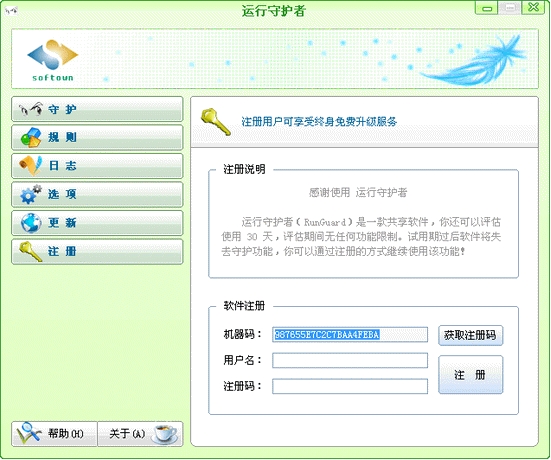Open the 选项 (Options) section
Screen dimensions: 551x460
tap(97, 194)
